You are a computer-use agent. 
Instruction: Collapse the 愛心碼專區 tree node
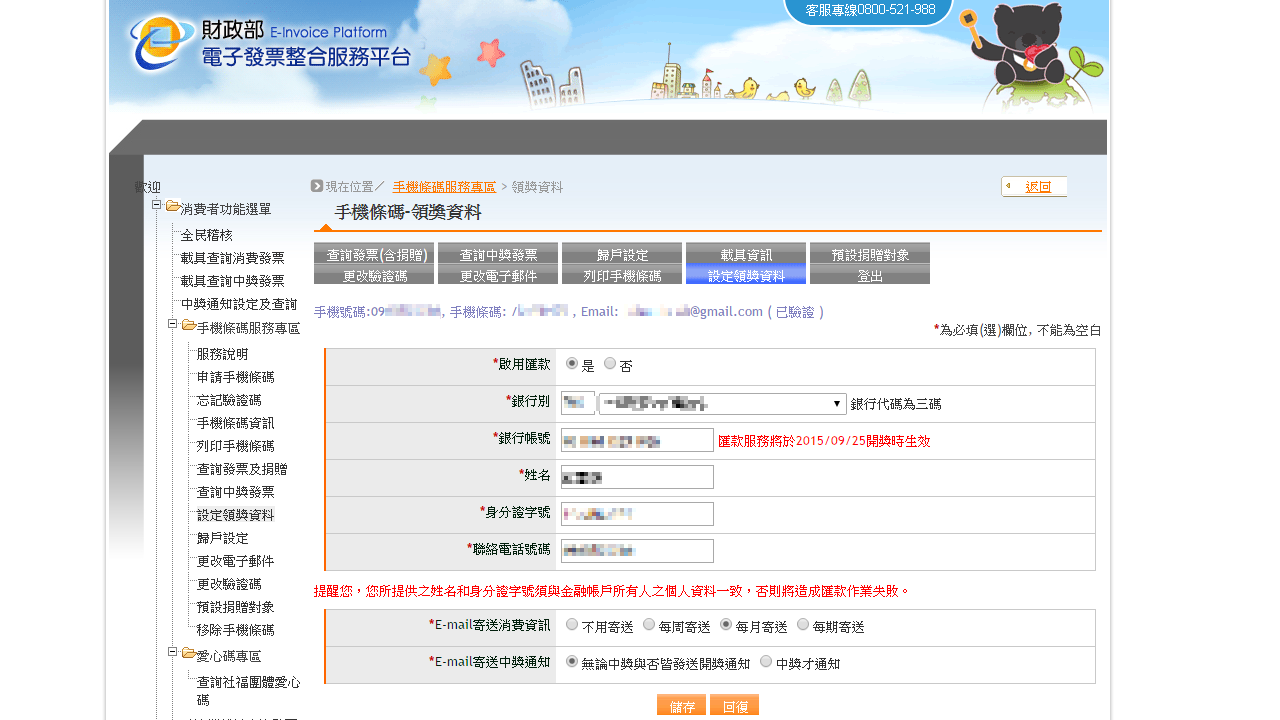click(173, 652)
